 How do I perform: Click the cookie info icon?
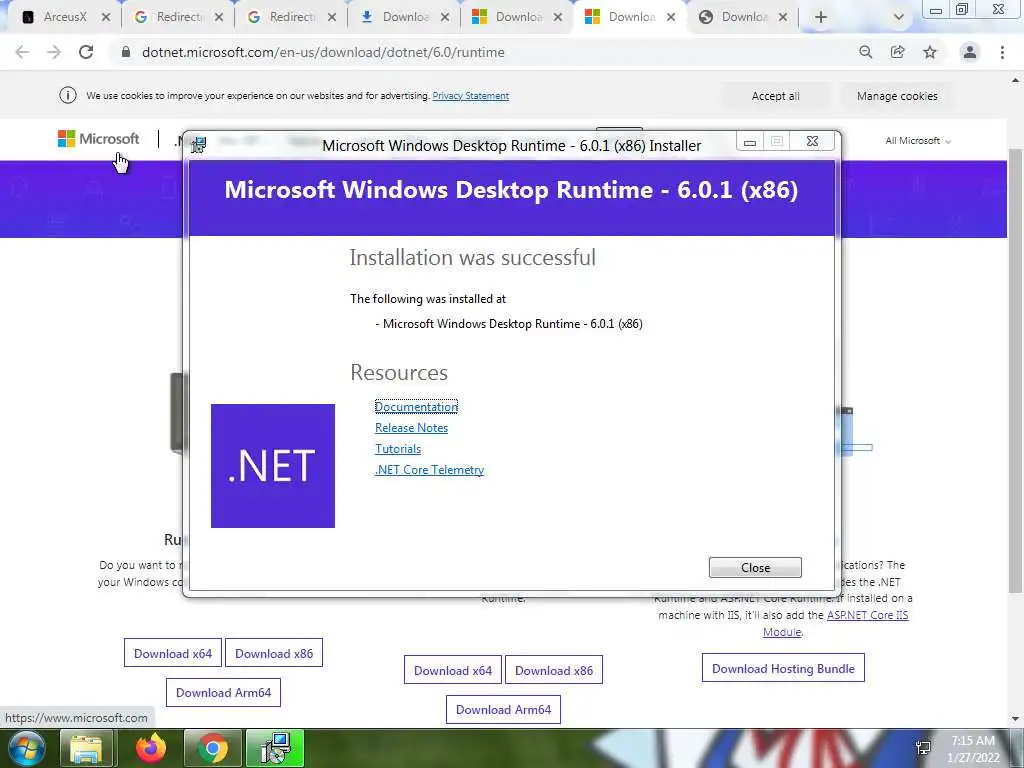pyautogui.click(x=67, y=95)
